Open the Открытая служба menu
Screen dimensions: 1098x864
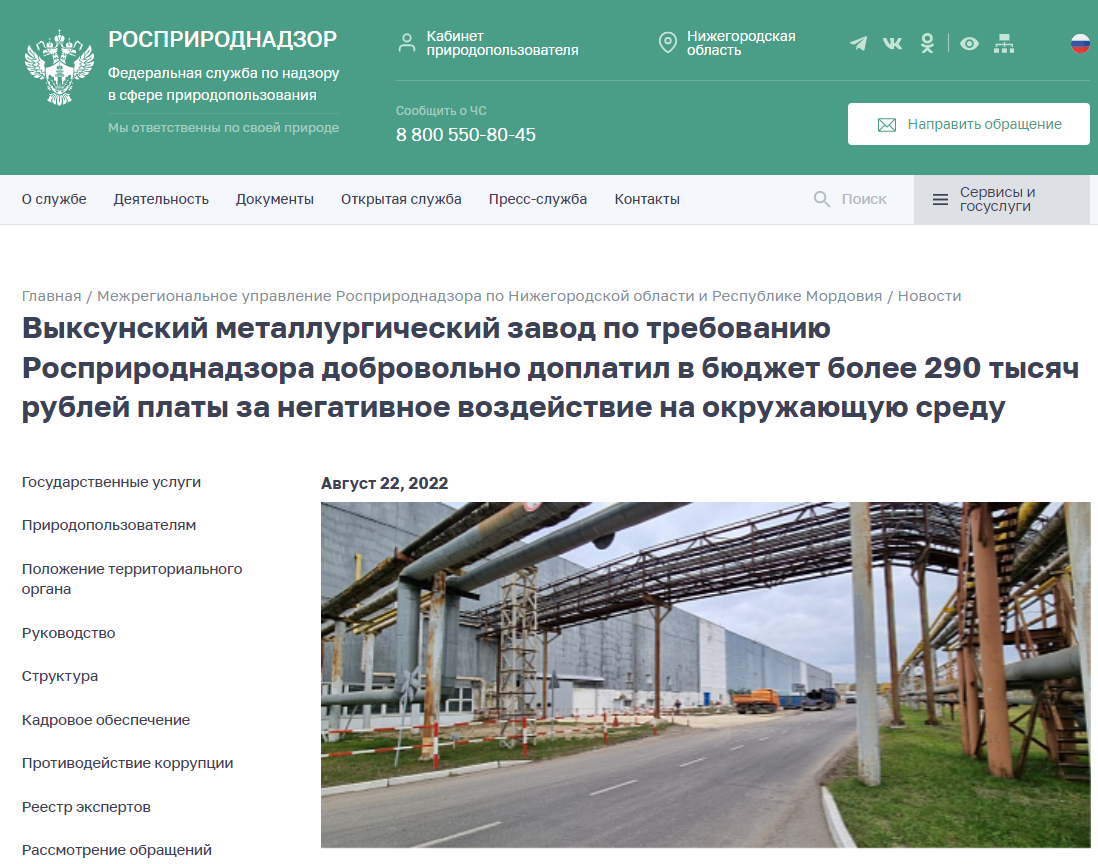tap(401, 200)
